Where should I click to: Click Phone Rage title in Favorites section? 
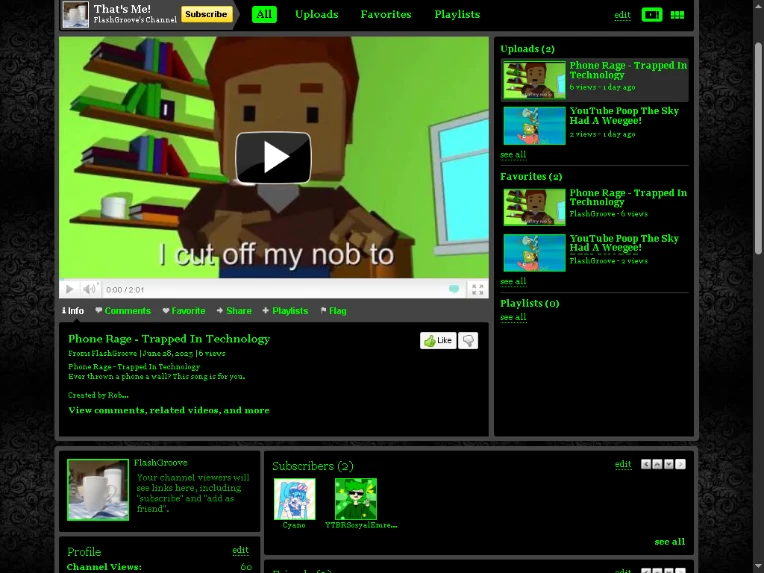628,197
